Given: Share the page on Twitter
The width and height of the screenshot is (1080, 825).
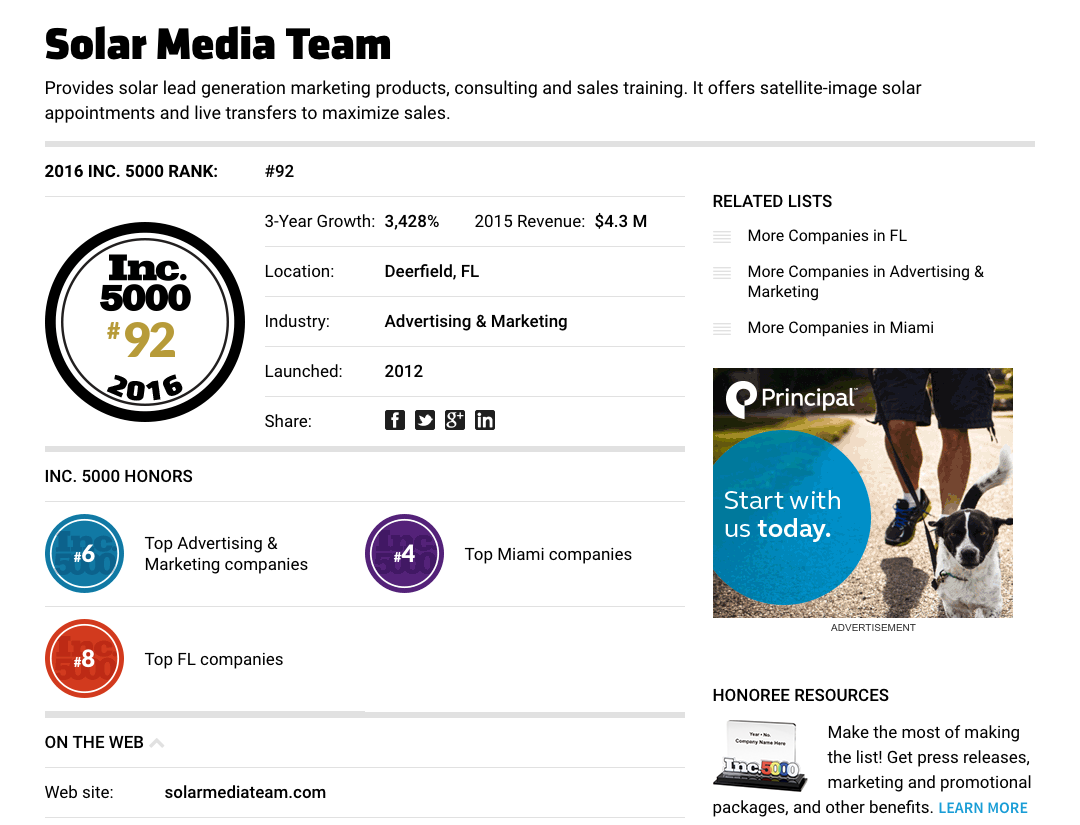Looking at the screenshot, I should tap(425, 420).
